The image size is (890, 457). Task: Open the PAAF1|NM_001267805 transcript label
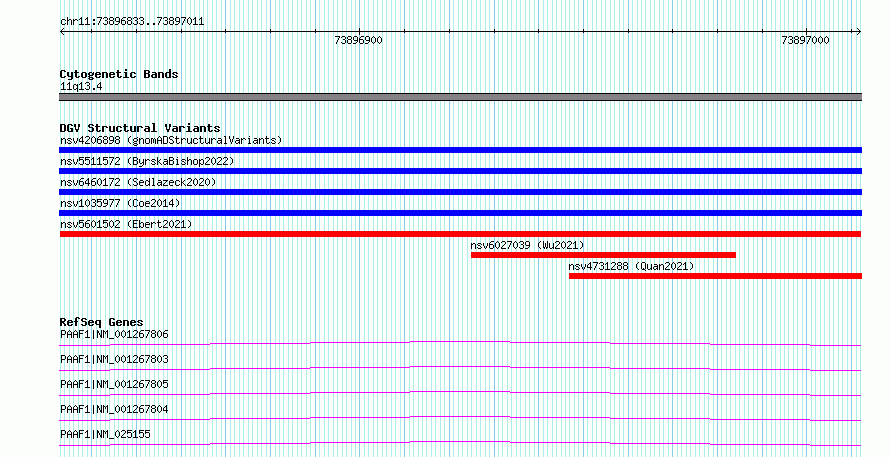point(114,384)
